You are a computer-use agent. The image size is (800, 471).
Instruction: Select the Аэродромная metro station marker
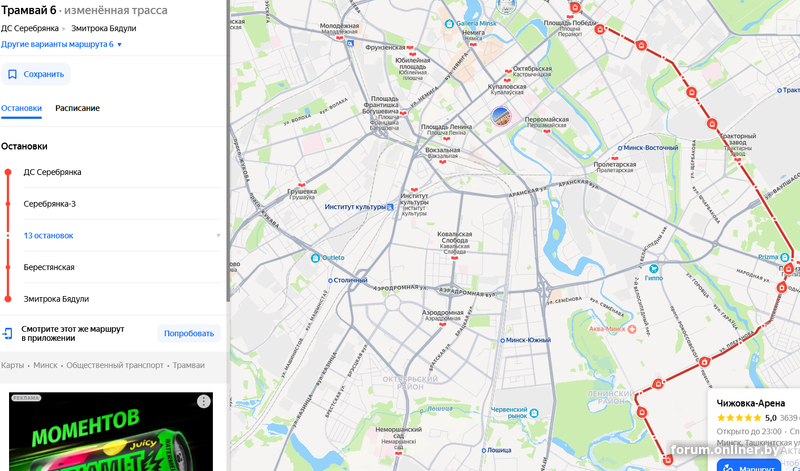pos(443,324)
